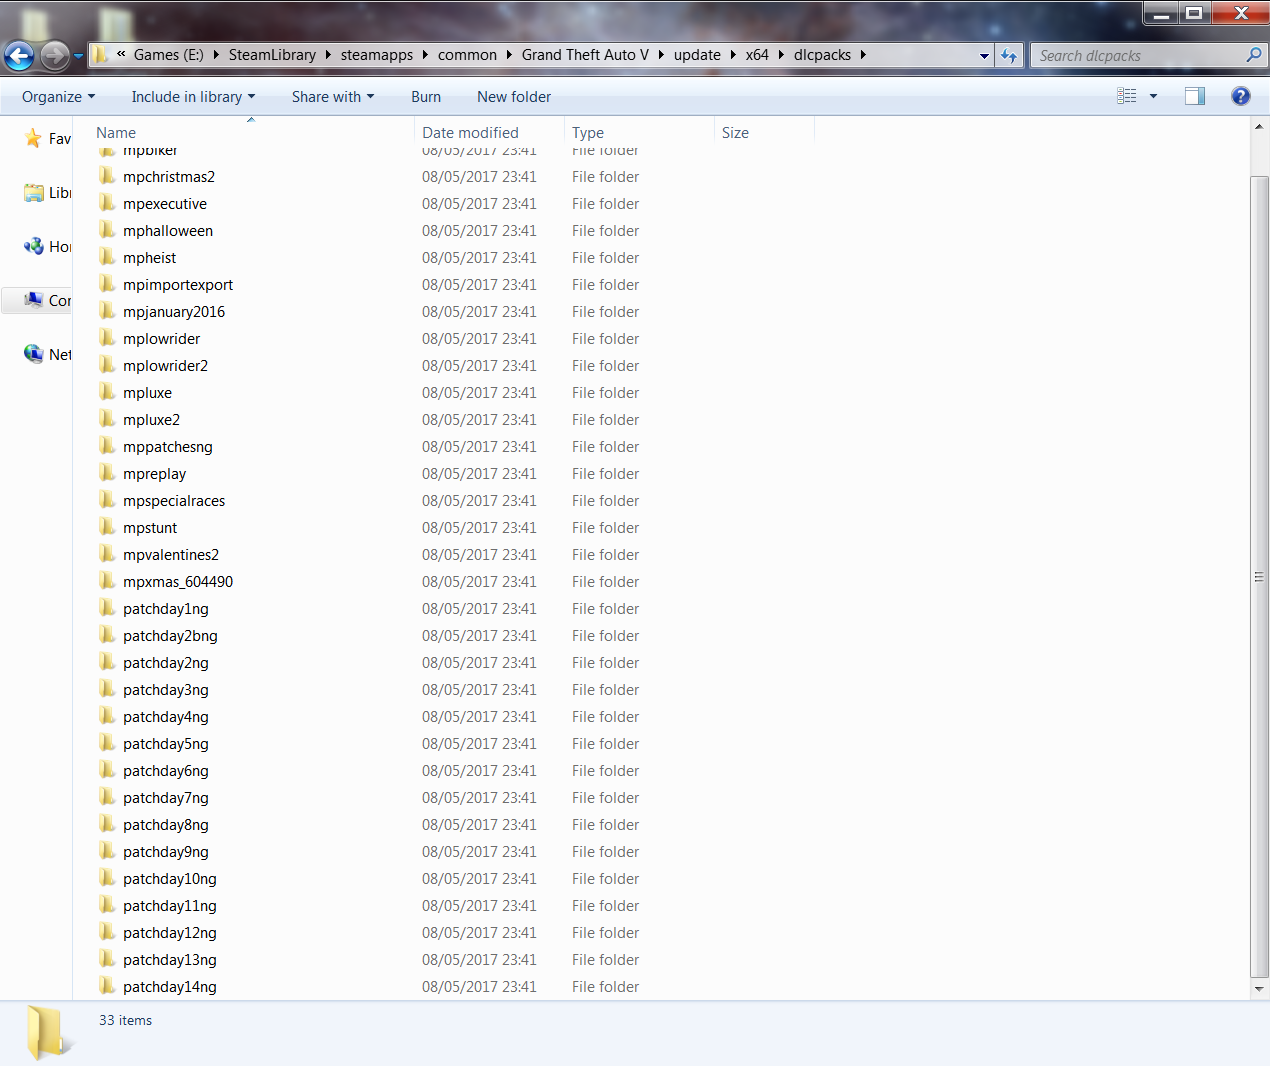Select Network in the navigation pane
The height and width of the screenshot is (1066, 1270).
point(47,355)
